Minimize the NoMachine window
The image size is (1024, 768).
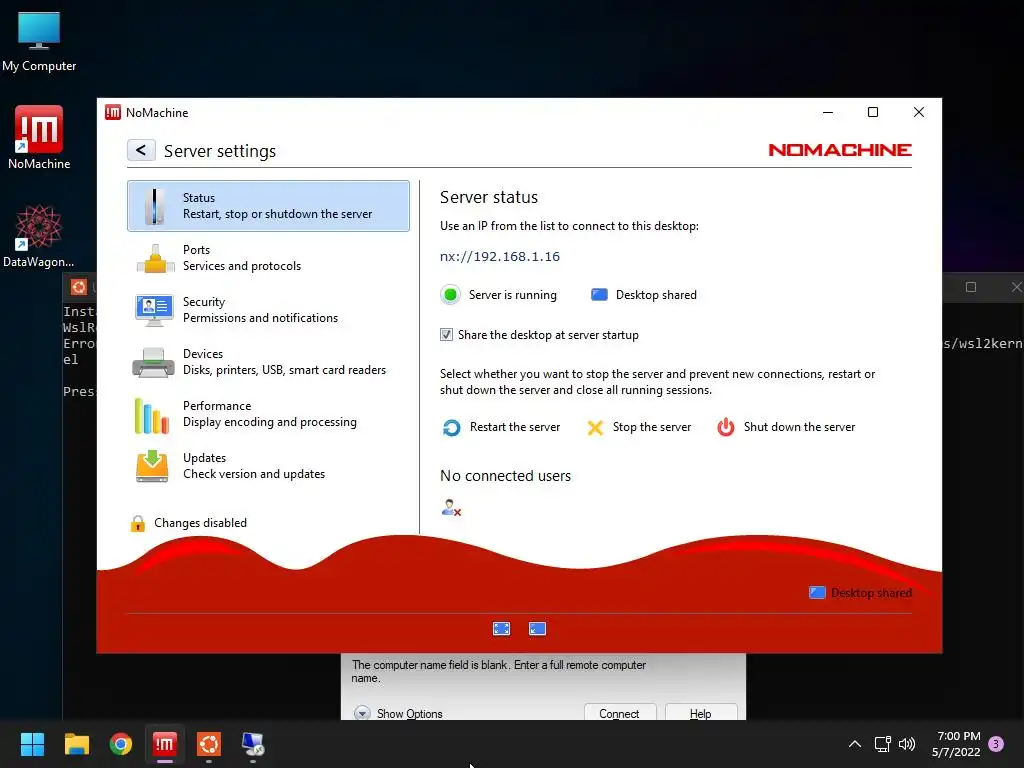coord(828,112)
